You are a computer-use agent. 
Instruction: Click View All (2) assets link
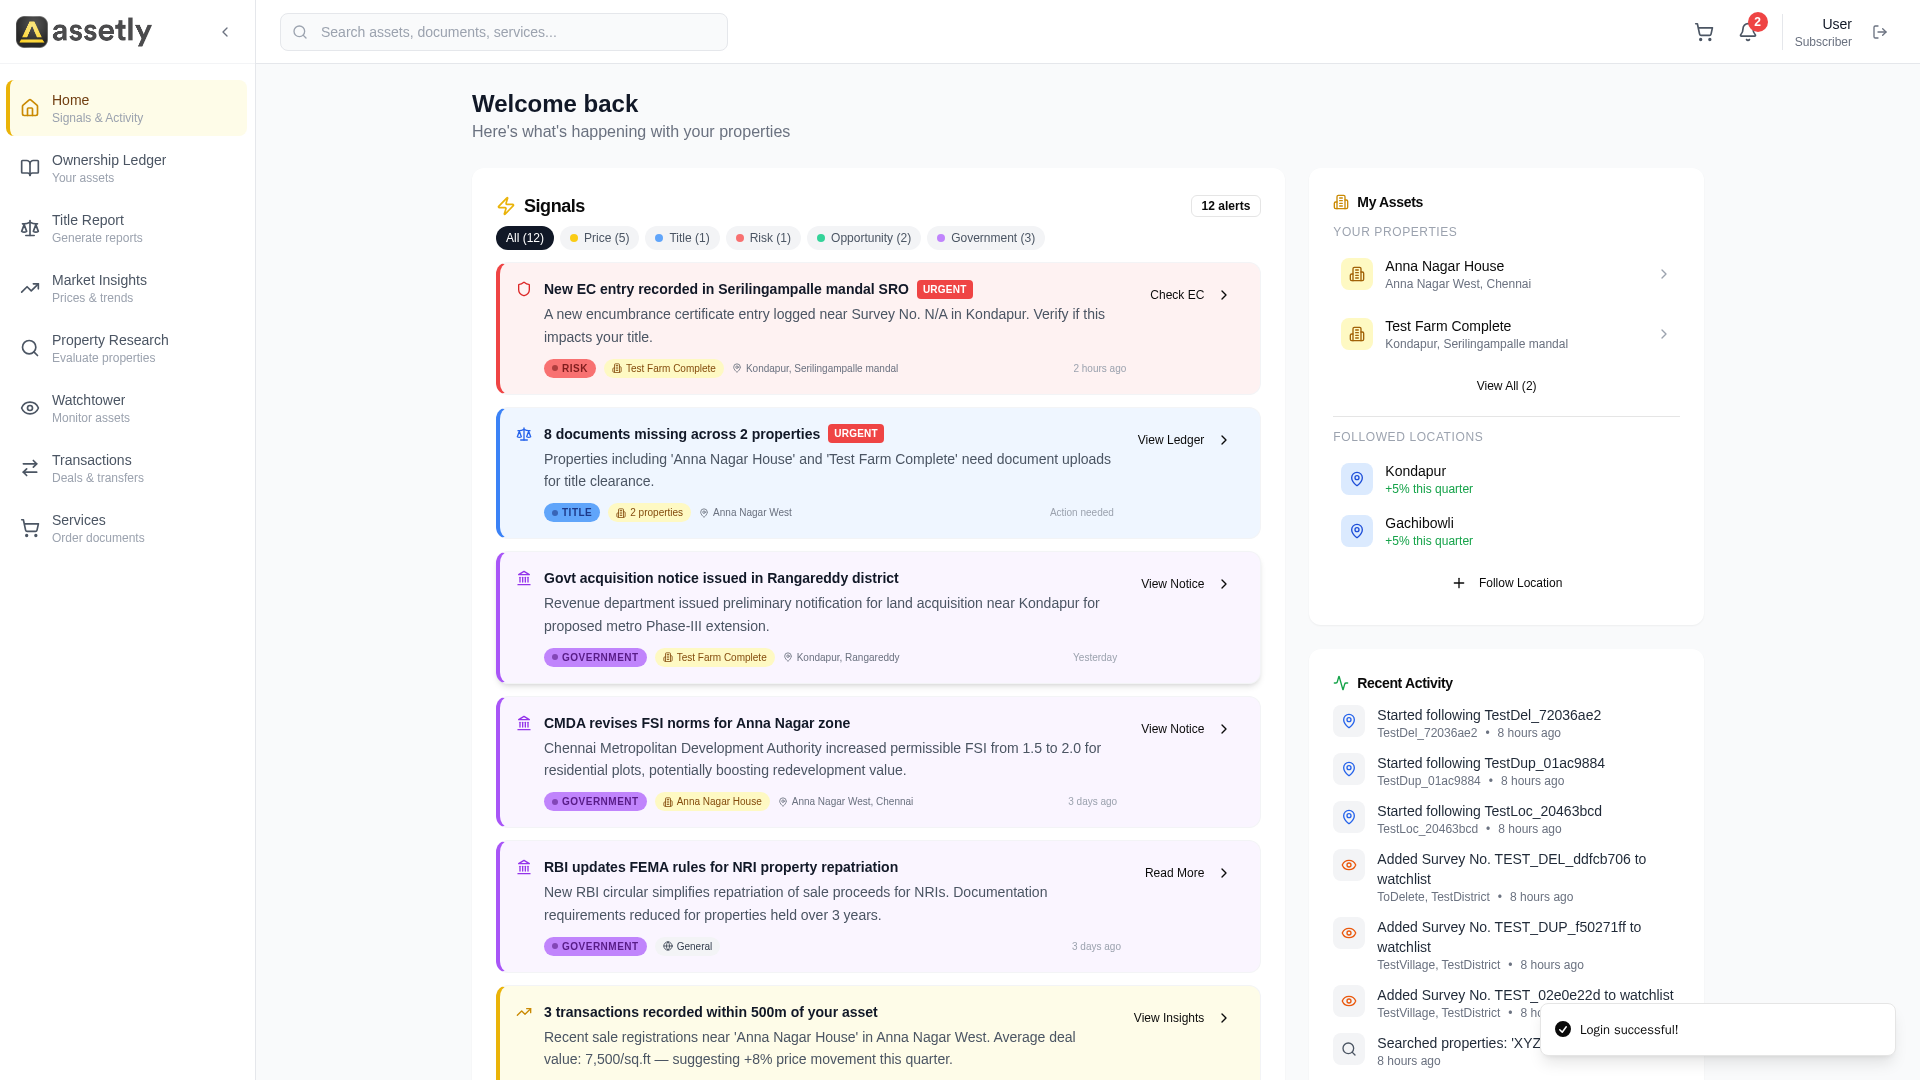tap(1506, 386)
